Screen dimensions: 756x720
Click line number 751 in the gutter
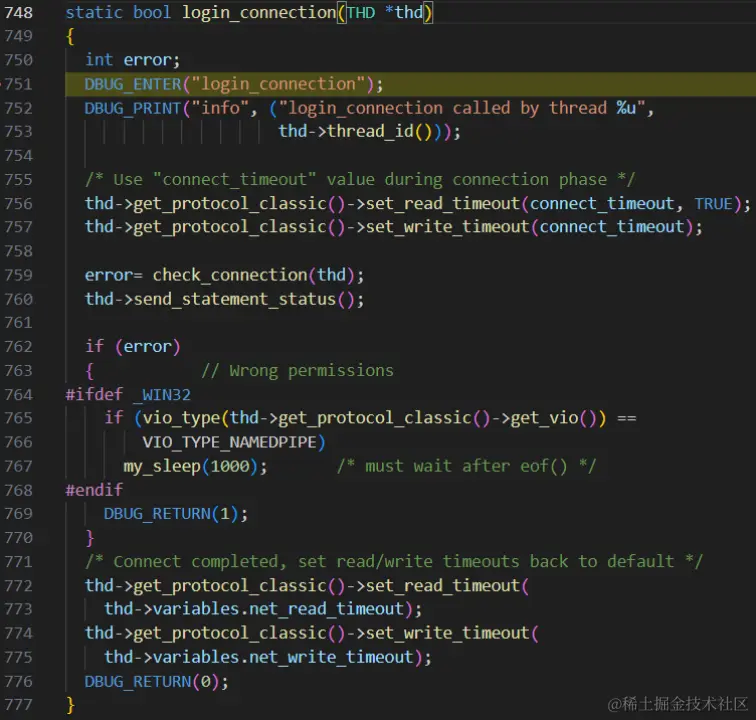tap(18, 84)
